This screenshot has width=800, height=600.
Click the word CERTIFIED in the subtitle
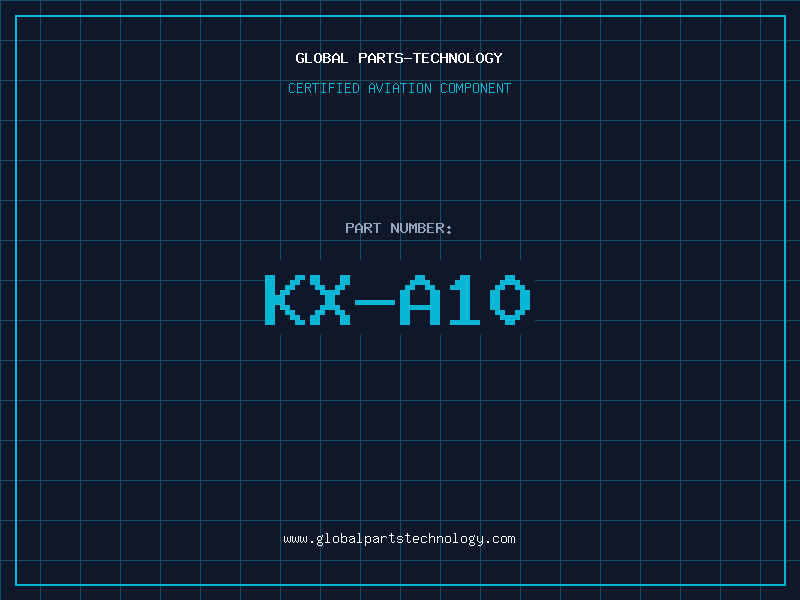(324, 88)
